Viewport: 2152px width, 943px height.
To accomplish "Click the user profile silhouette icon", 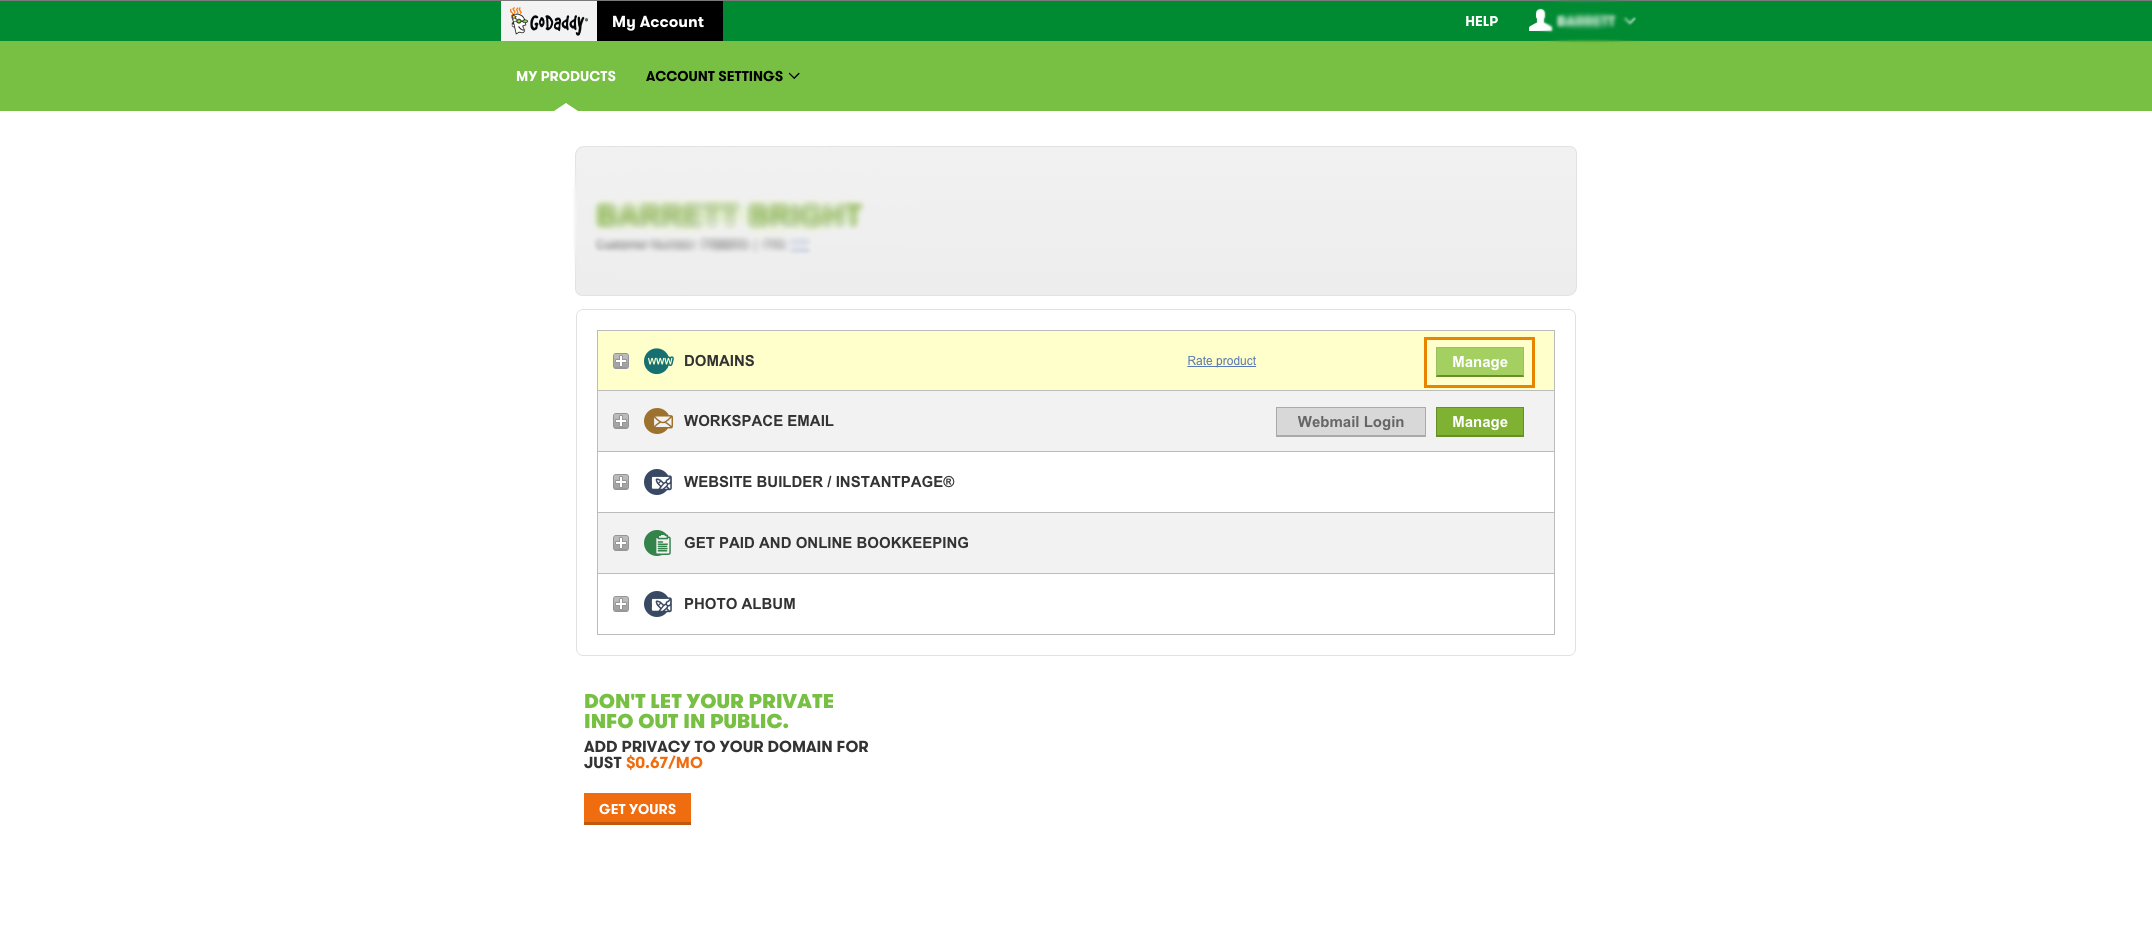I will (1540, 21).
